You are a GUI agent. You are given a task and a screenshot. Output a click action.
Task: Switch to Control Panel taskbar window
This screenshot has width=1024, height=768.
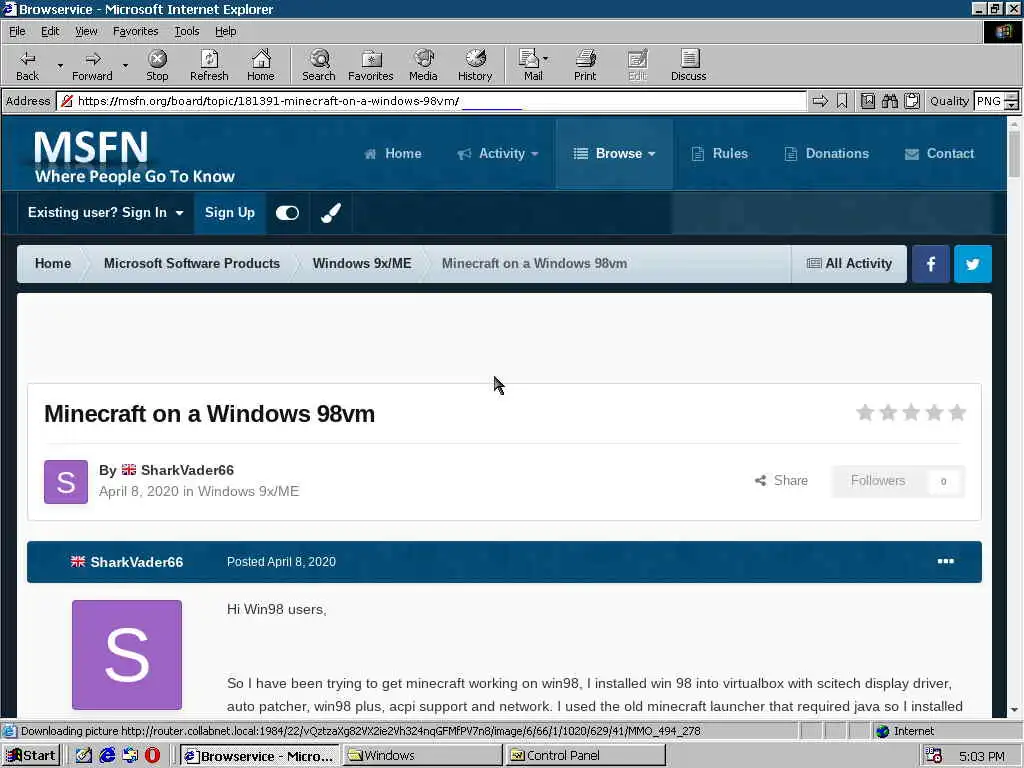pyautogui.click(x=586, y=756)
